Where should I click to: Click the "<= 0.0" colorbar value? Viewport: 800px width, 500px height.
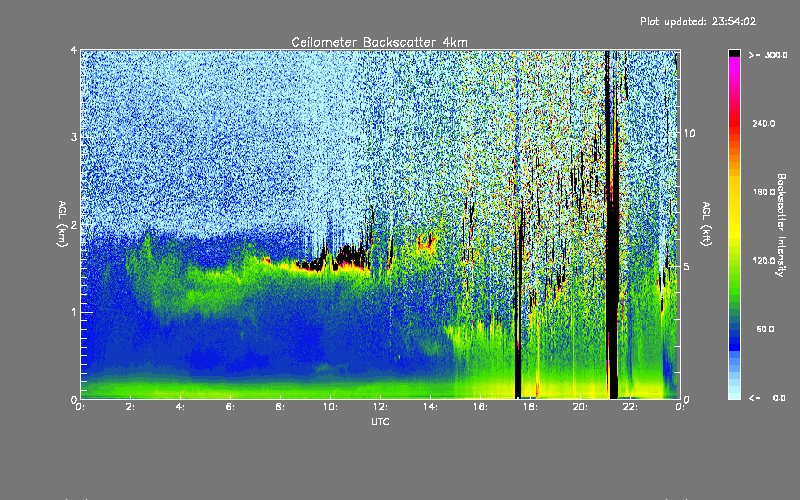(x=767, y=398)
